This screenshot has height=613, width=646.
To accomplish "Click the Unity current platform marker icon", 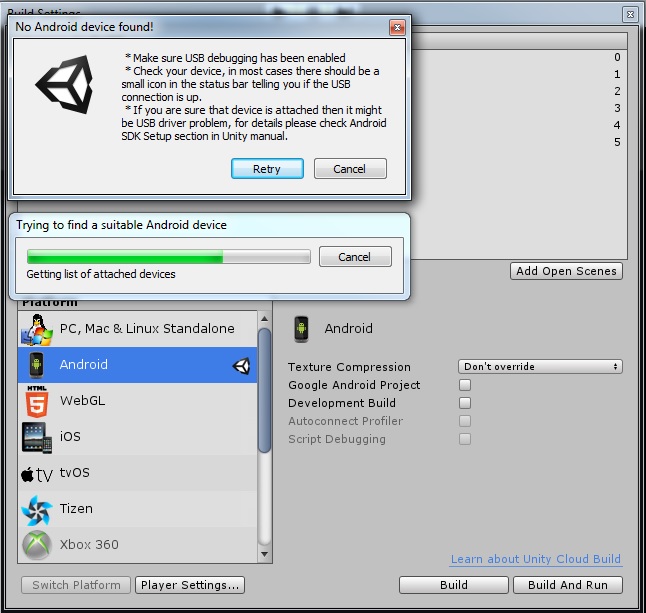I will coord(241,365).
